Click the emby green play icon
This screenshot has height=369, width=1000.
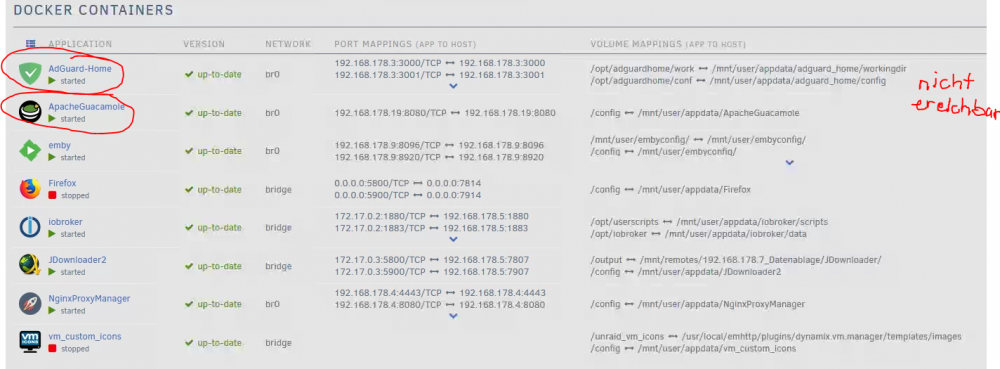(30, 151)
